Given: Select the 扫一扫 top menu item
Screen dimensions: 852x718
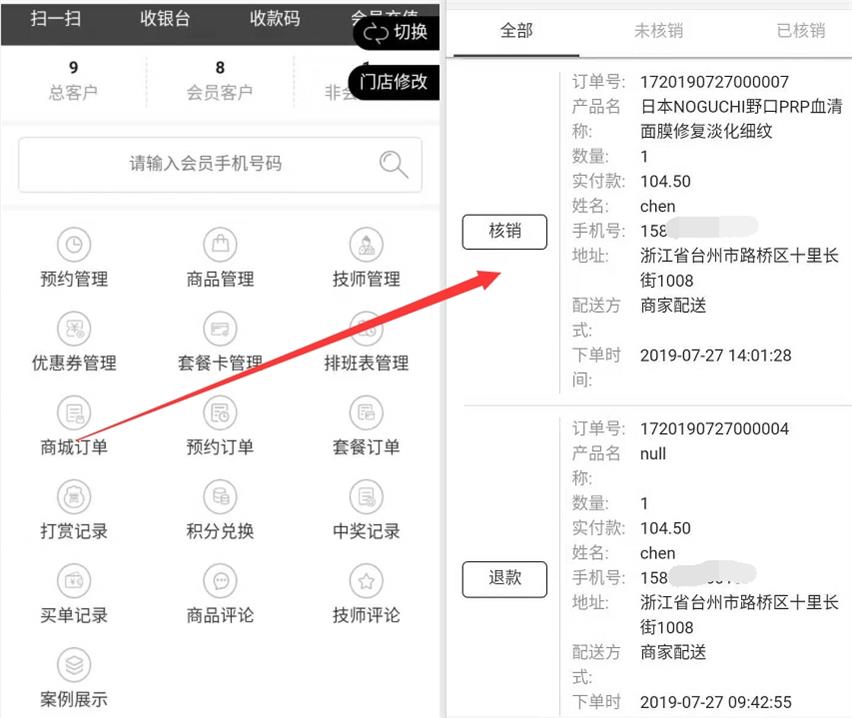Looking at the screenshot, I should point(55,18).
